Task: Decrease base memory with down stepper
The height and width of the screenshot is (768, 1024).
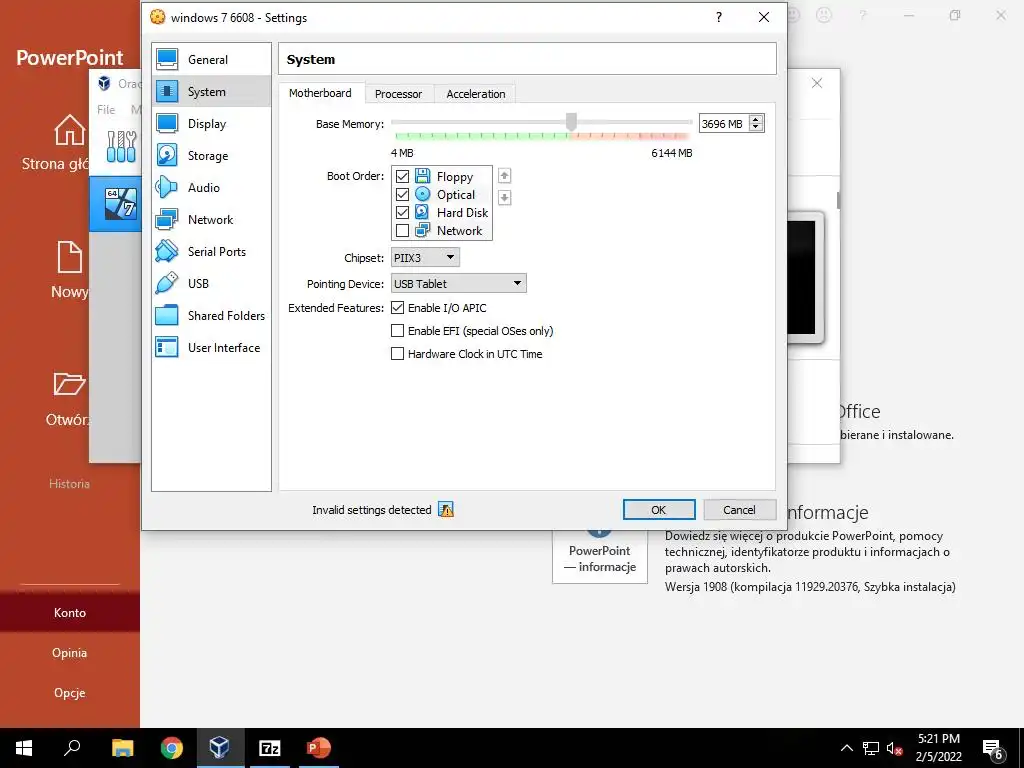Action: [x=756, y=127]
